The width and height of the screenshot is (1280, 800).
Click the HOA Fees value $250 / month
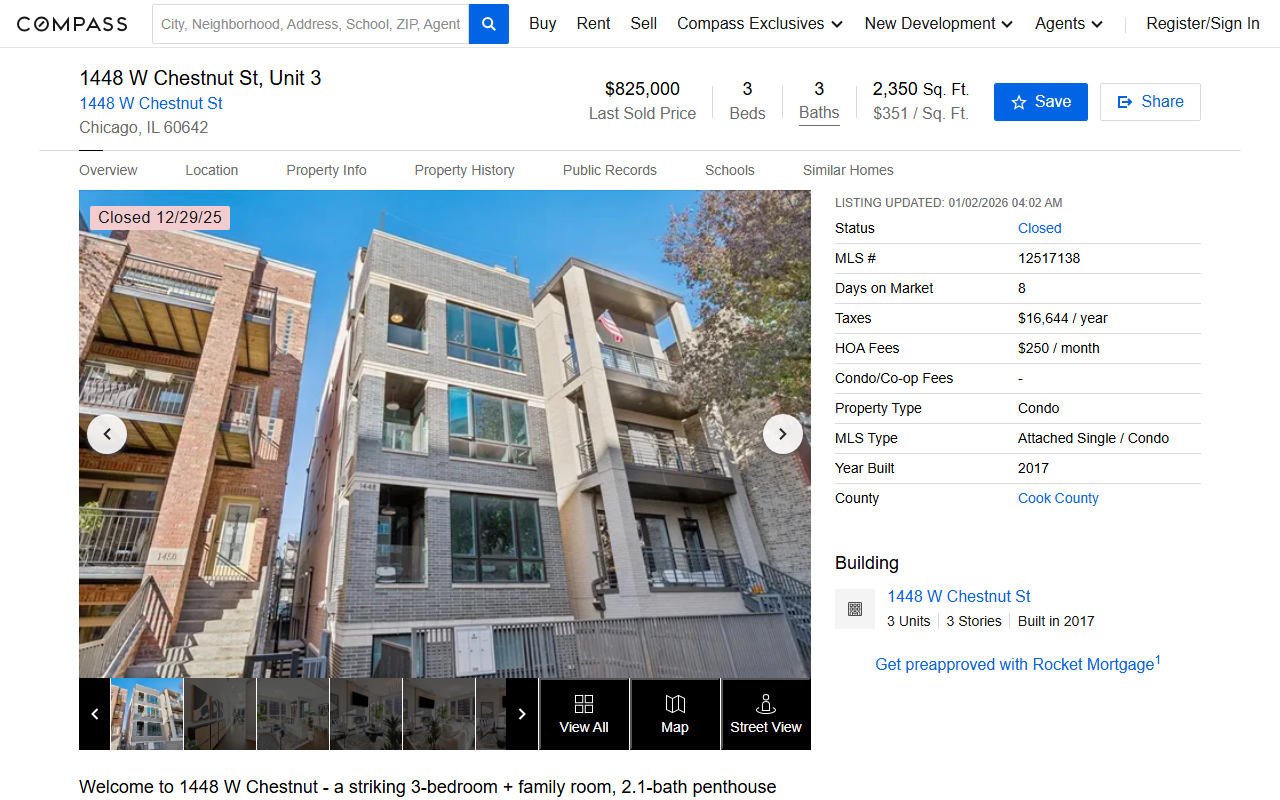(1059, 348)
